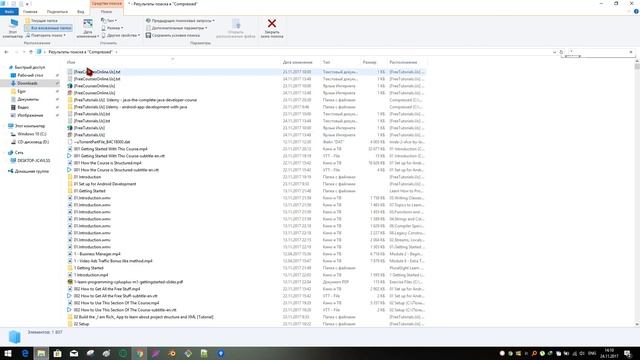This screenshot has width=640, height=360.
Task: Open Изображения in navigation pane
Action: (x=30, y=116)
